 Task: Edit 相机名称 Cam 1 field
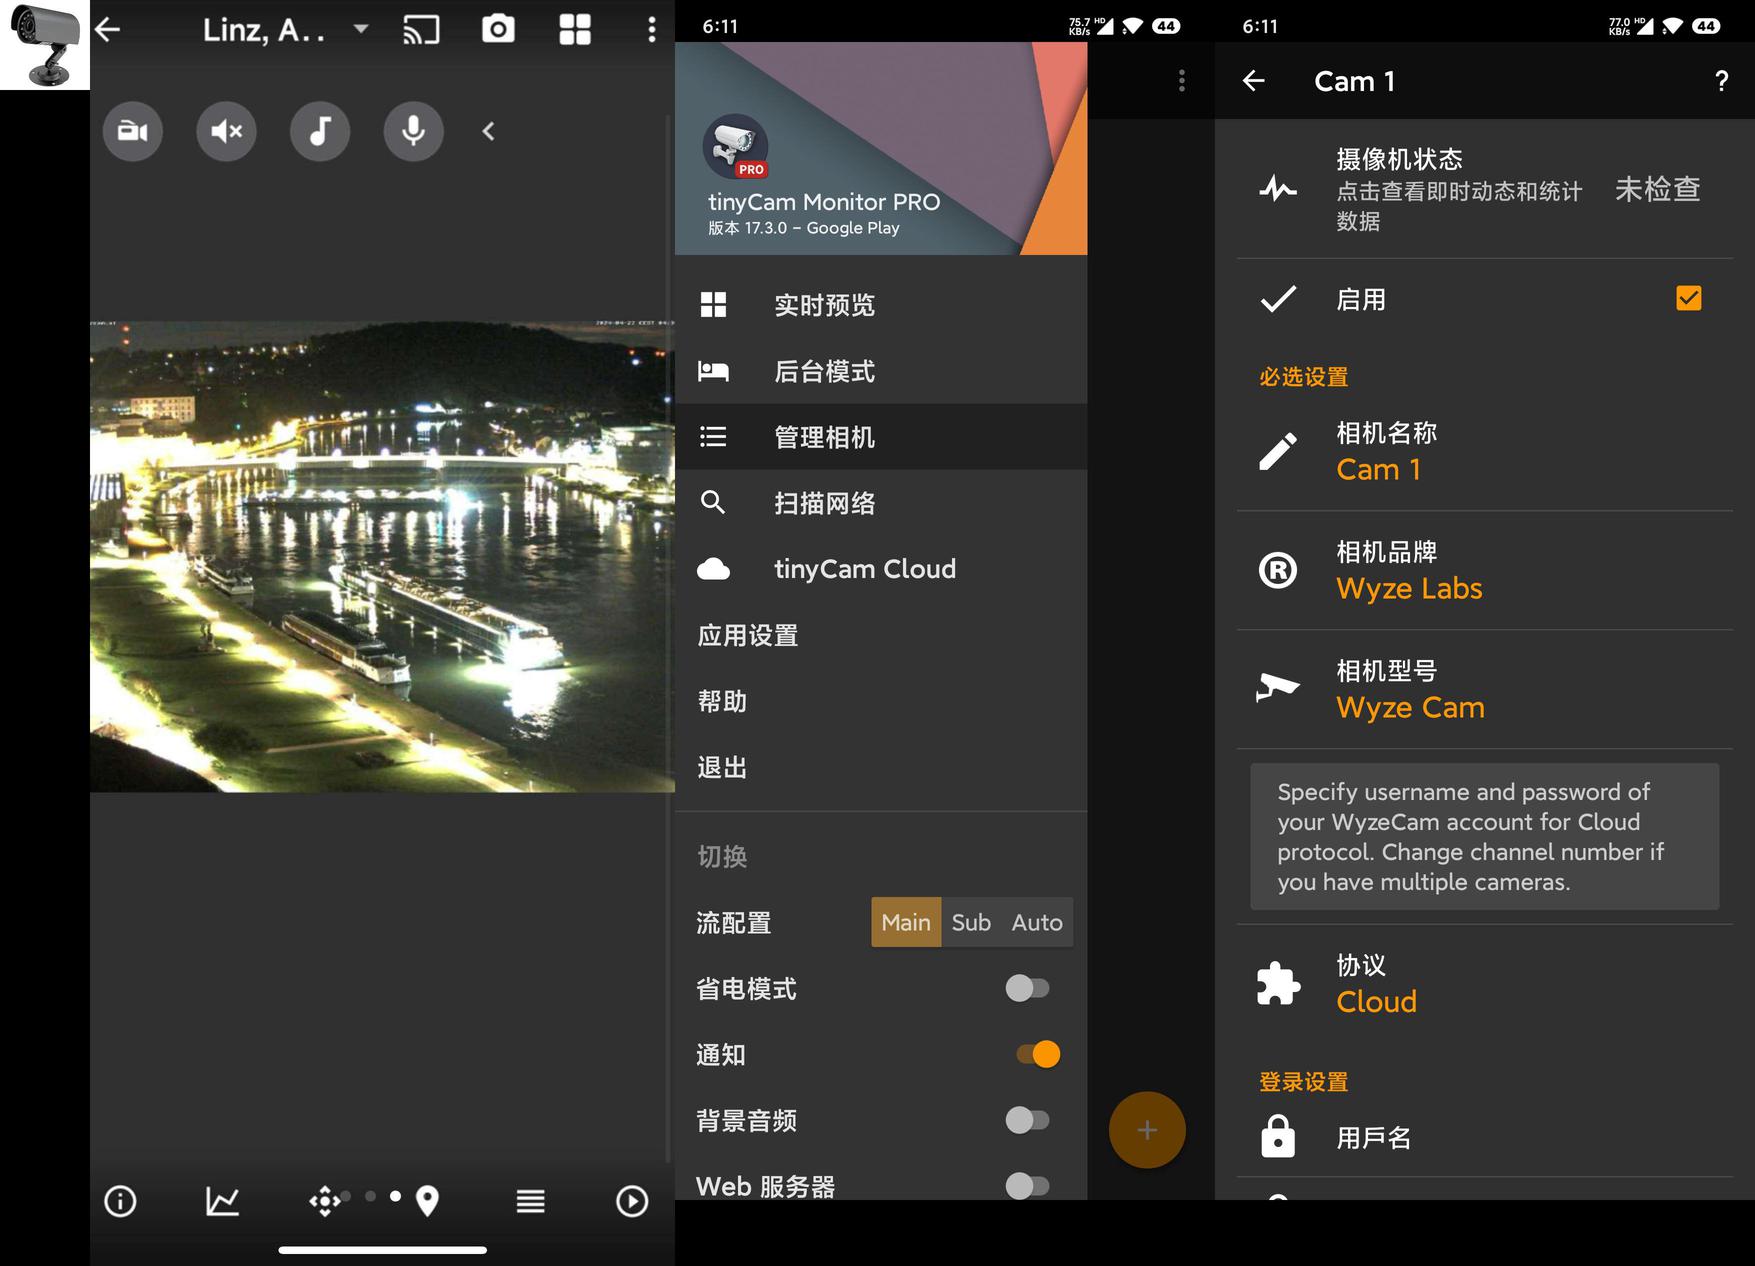pos(1485,451)
